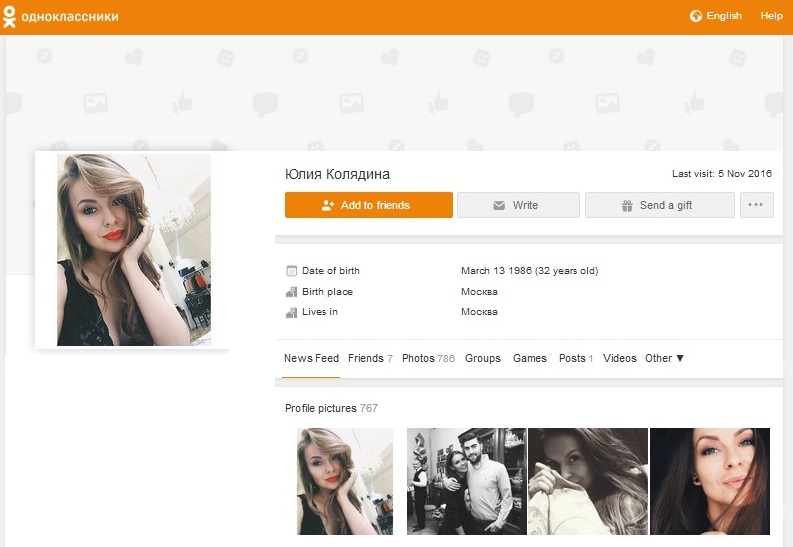793x547 pixels.
Task: Expand the Other dropdown in profile tabs
Action: tap(664, 358)
